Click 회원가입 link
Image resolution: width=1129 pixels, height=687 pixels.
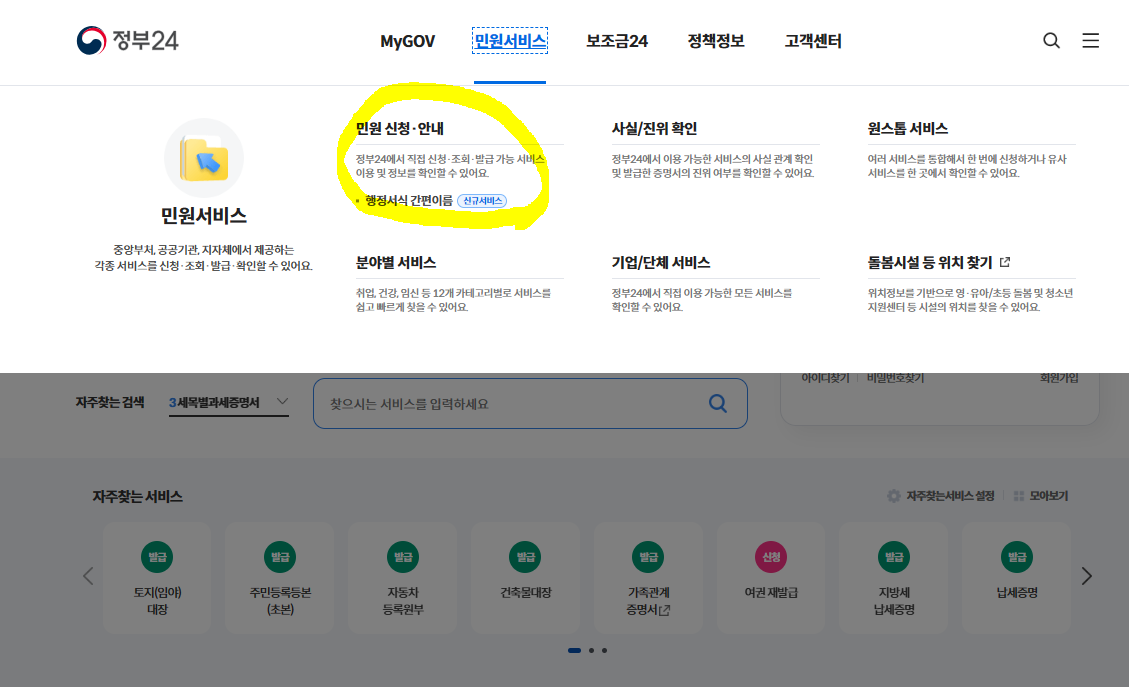pyautogui.click(x=1059, y=377)
